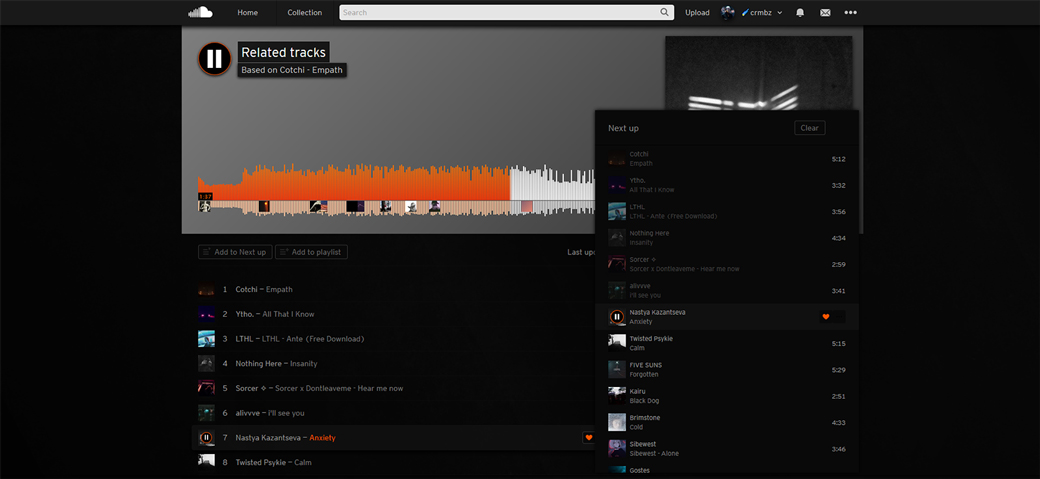Click LTHL artwork thumbnail in track list

coord(206,338)
